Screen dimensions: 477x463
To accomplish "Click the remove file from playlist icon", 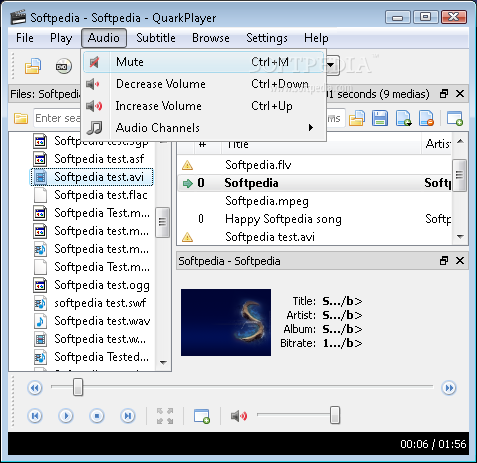I will point(427,118).
